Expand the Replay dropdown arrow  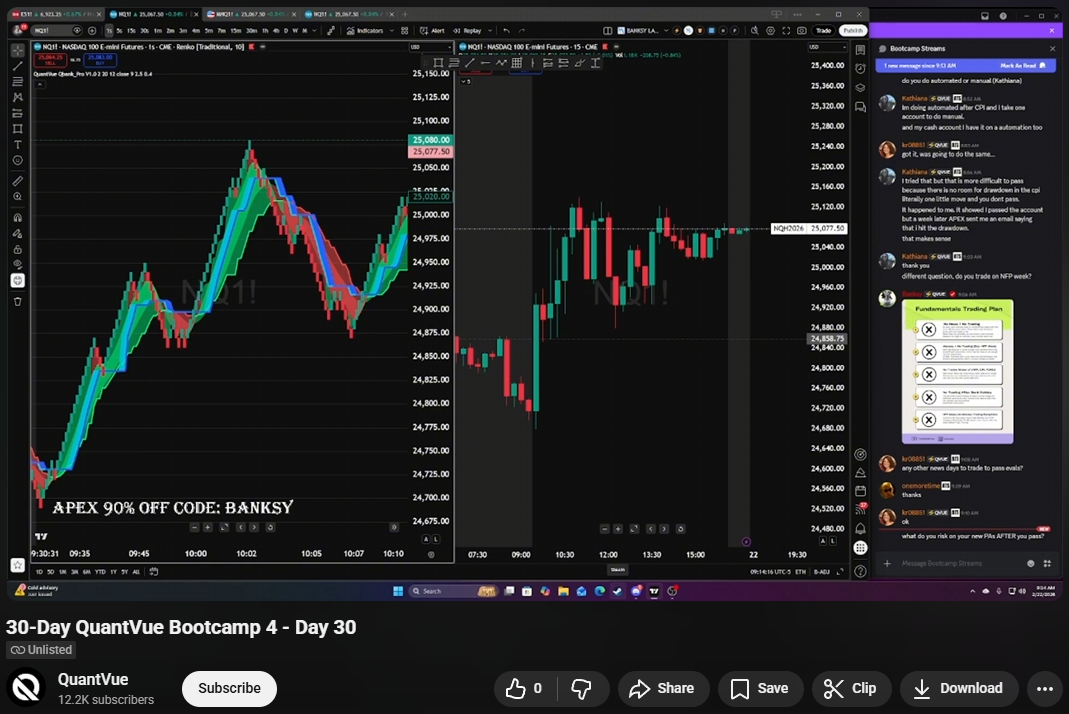pyautogui.click(x=490, y=31)
